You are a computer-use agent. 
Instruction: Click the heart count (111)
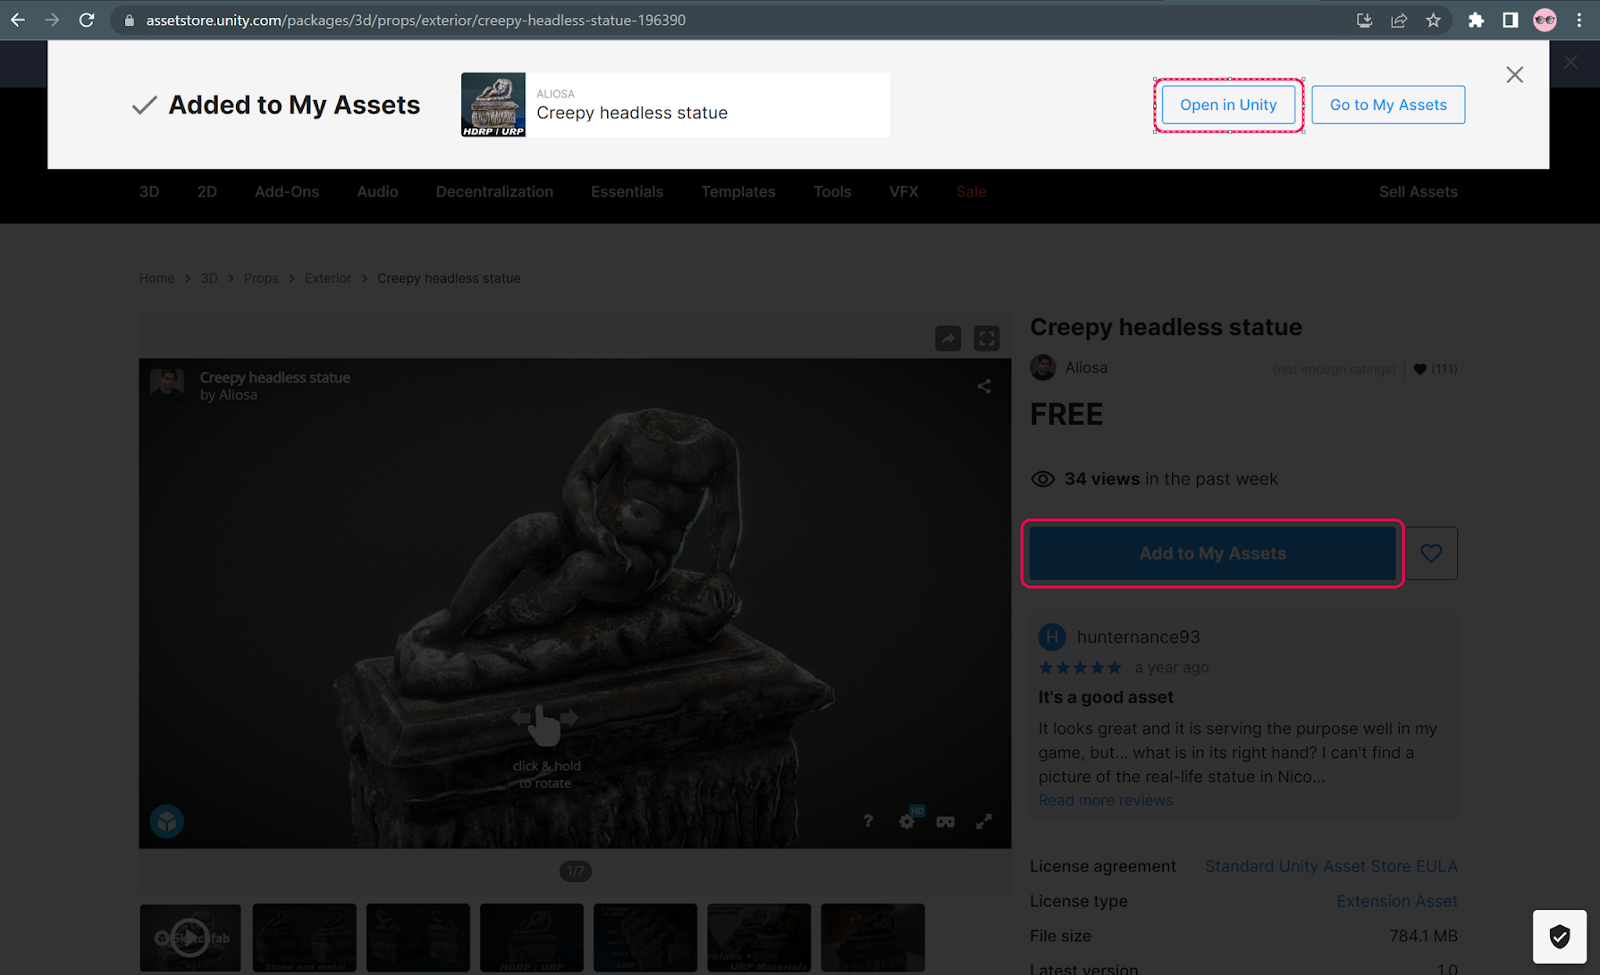(1435, 369)
